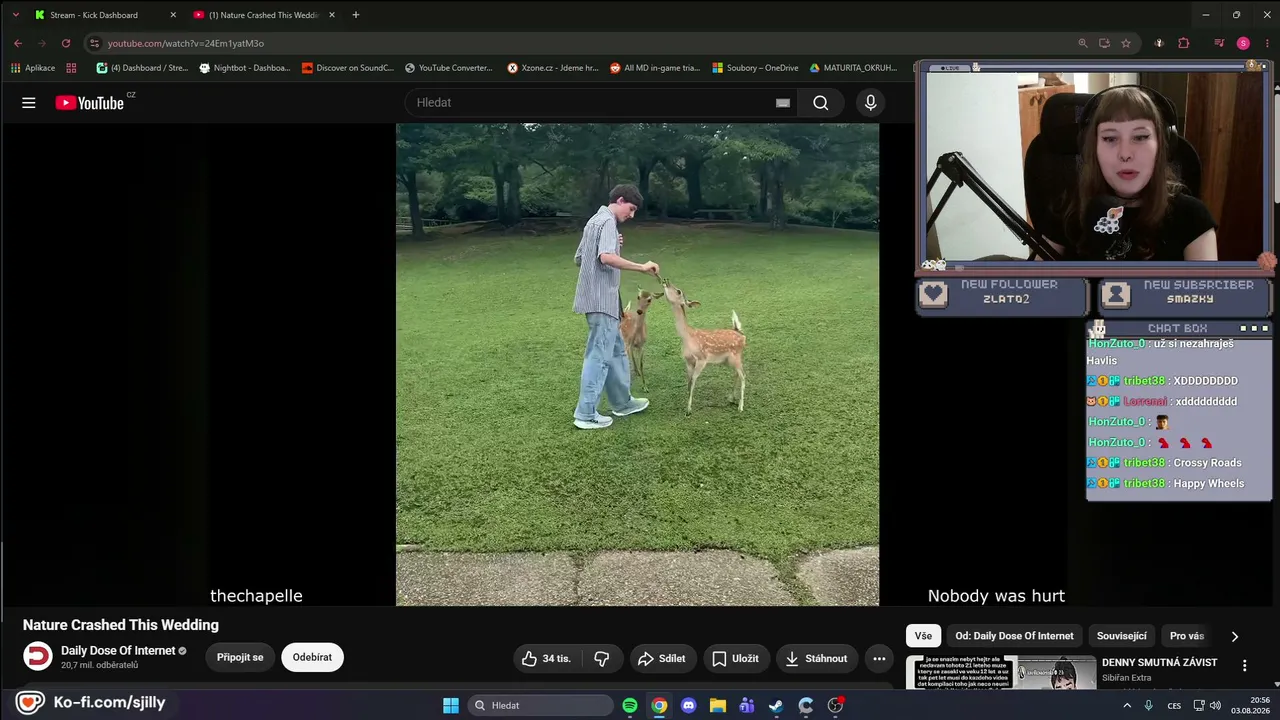Close the Stream - Kick Dashboard tab

pyautogui.click(x=173, y=15)
